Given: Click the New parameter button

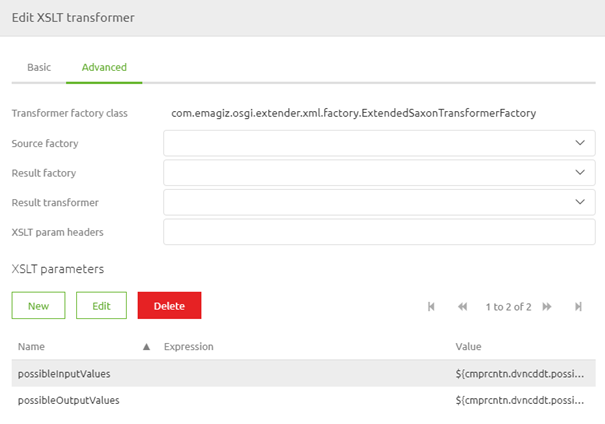Looking at the screenshot, I should click(39, 306).
